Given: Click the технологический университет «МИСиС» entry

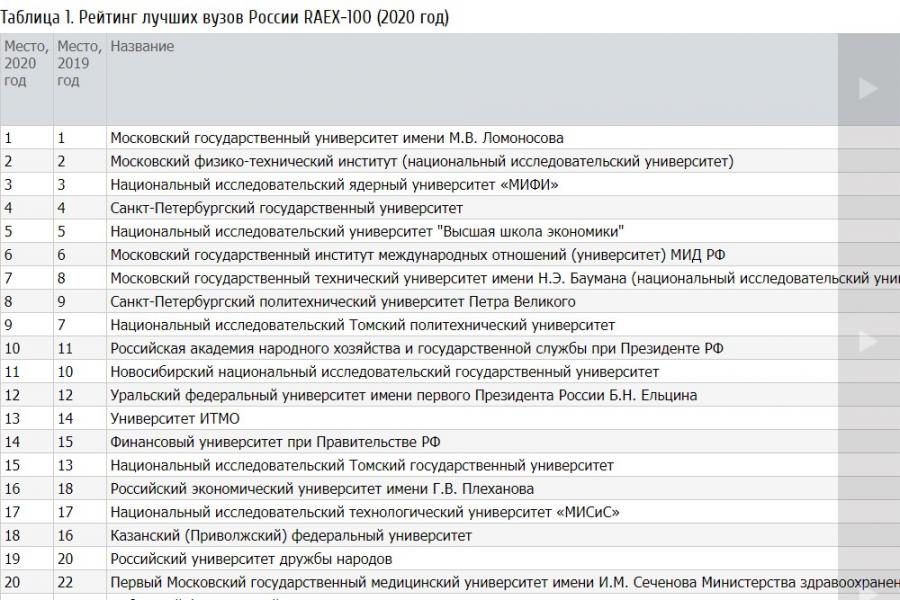Looking at the screenshot, I should (x=364, y=512).
